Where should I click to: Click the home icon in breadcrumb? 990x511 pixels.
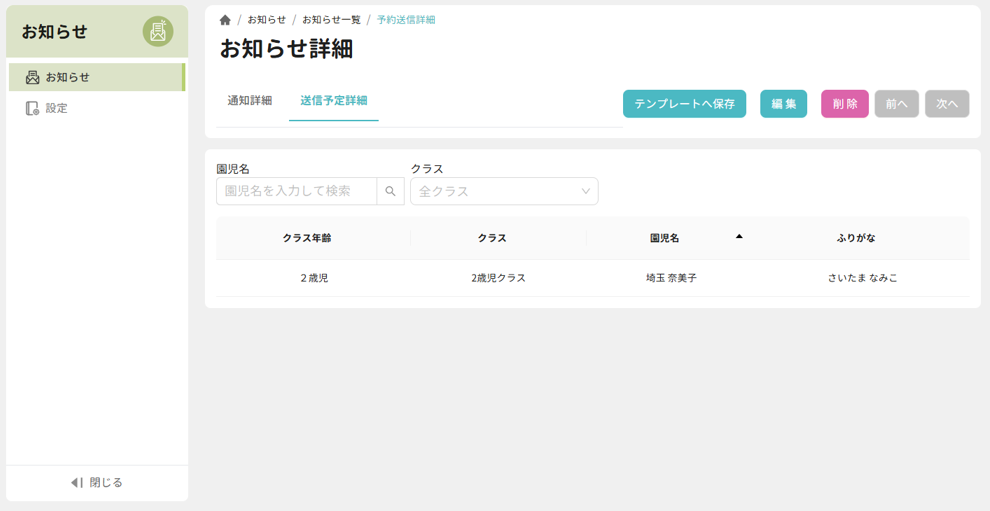coord(225,20)
